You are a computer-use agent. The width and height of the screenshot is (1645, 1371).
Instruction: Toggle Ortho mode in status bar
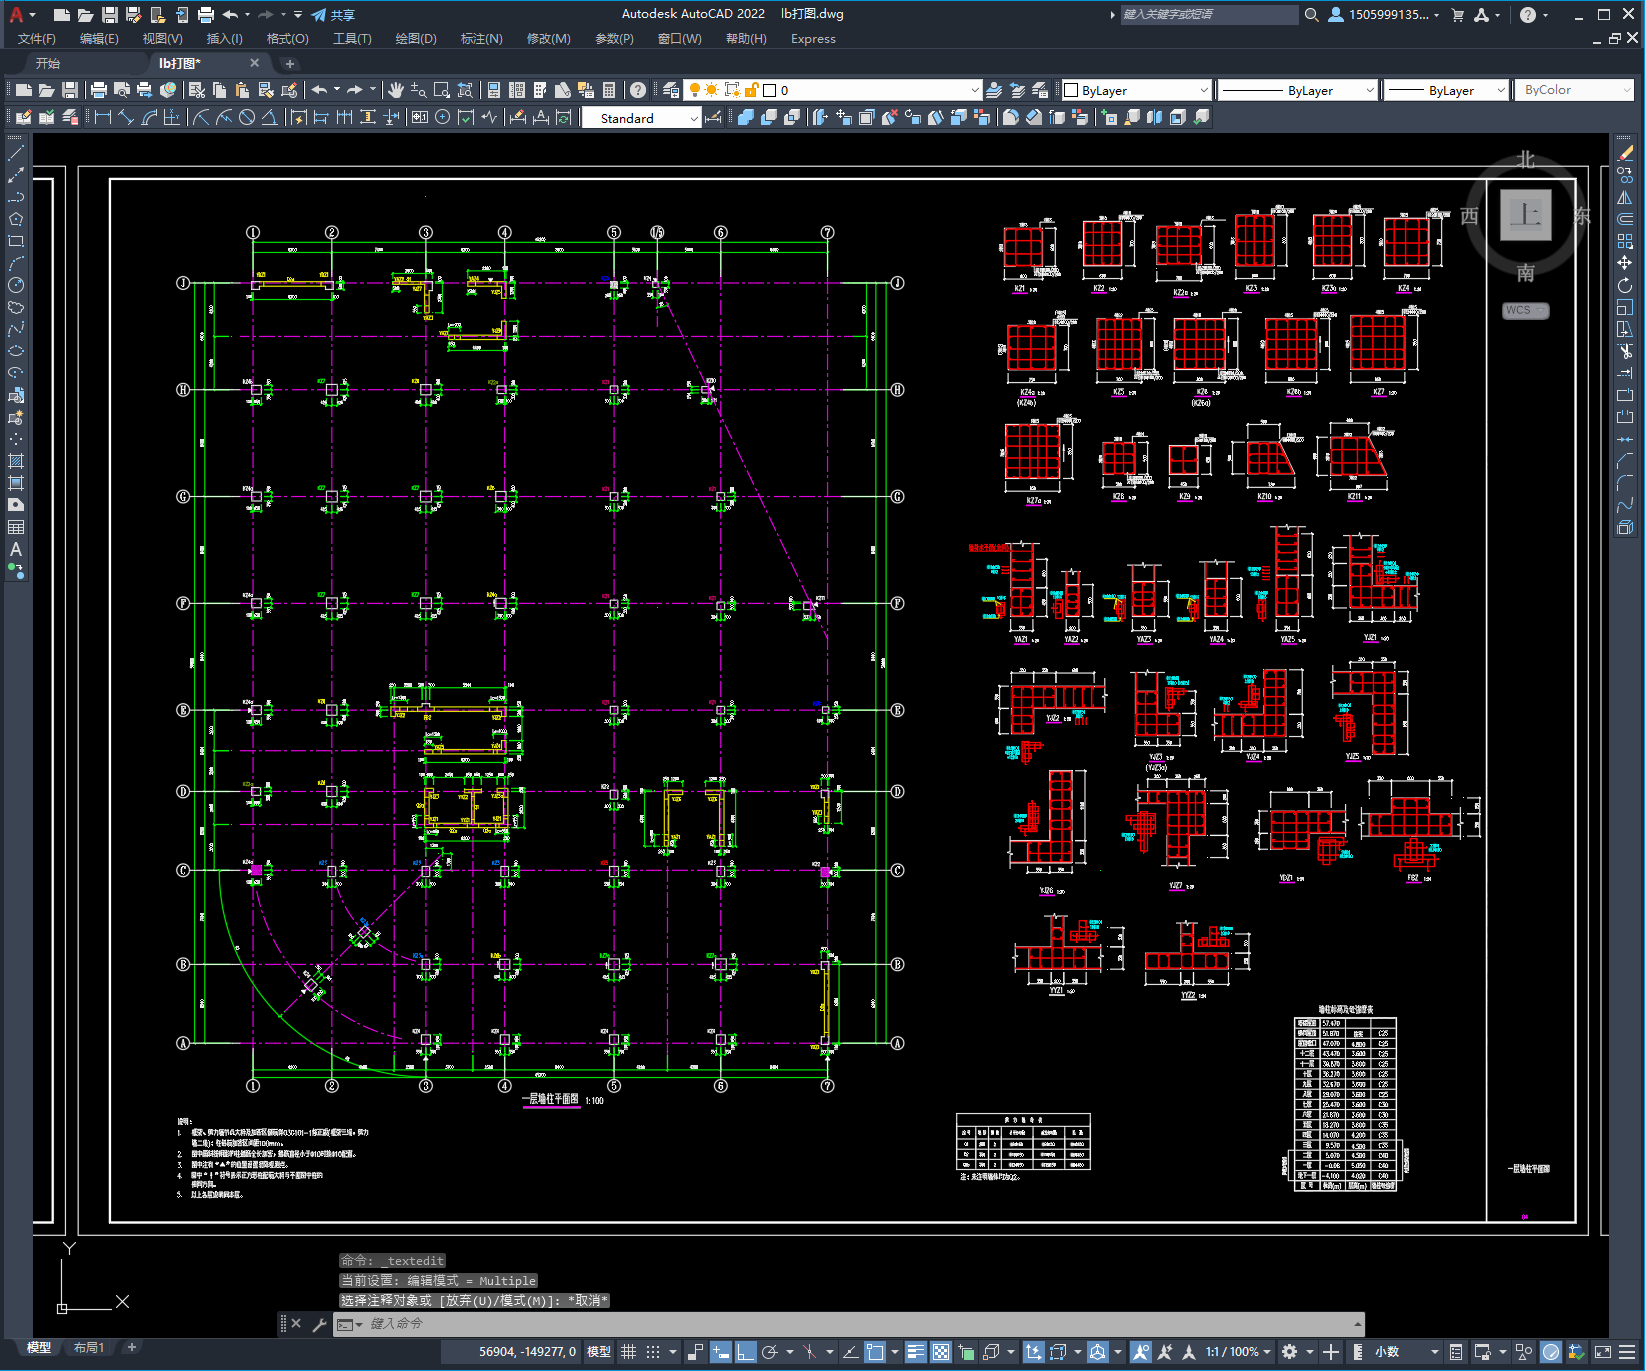[746, 1352]
